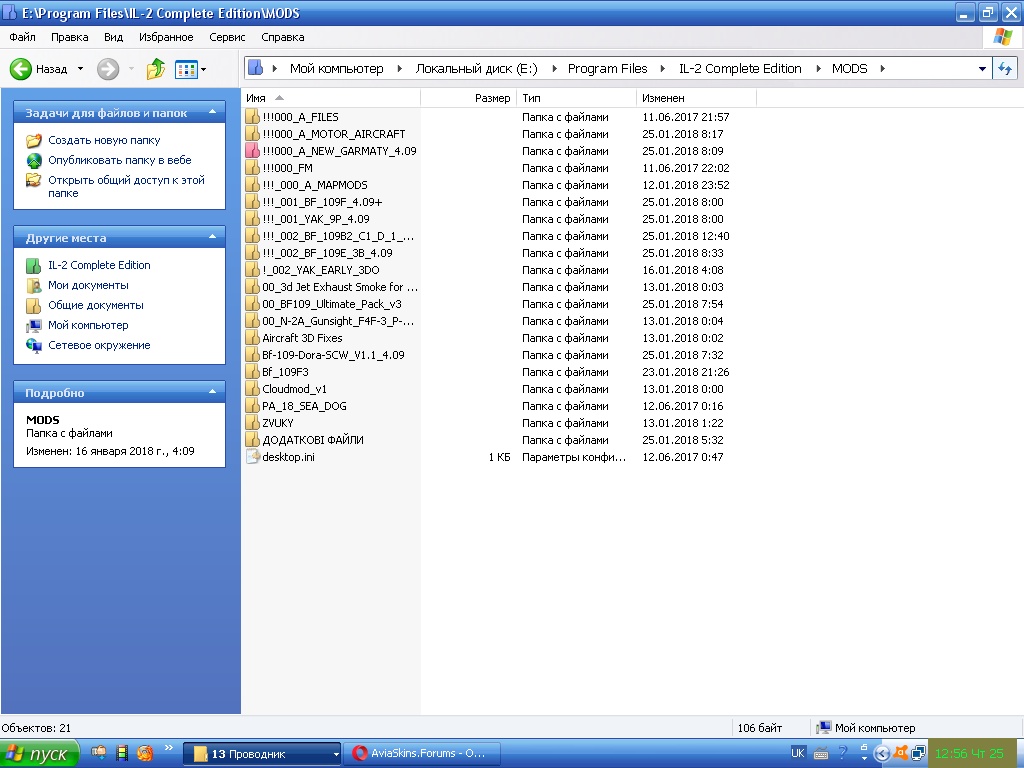This screenshot has width=1024, height=768.
Task: Click show desktop quick launch icon
Action: coord(99,753)
